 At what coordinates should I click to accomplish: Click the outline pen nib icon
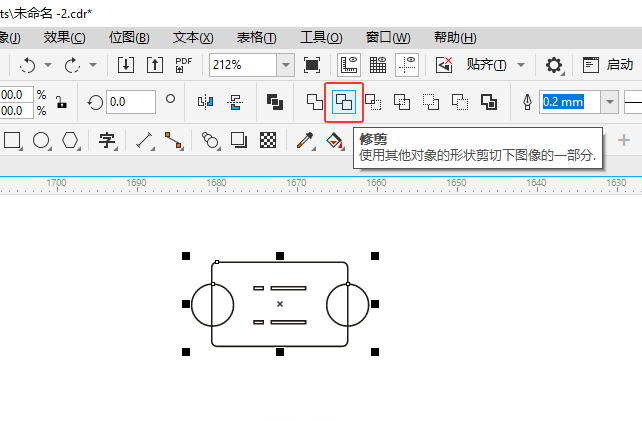pos(527,102)
